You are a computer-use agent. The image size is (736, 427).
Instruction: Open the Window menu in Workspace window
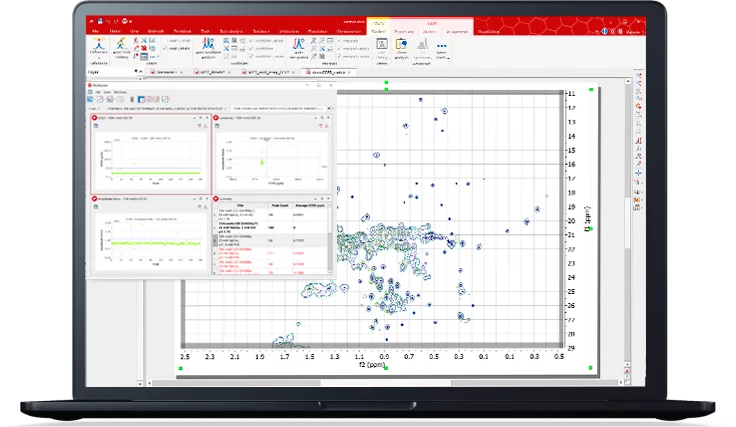pyautogui.click(x=120, y=92)
